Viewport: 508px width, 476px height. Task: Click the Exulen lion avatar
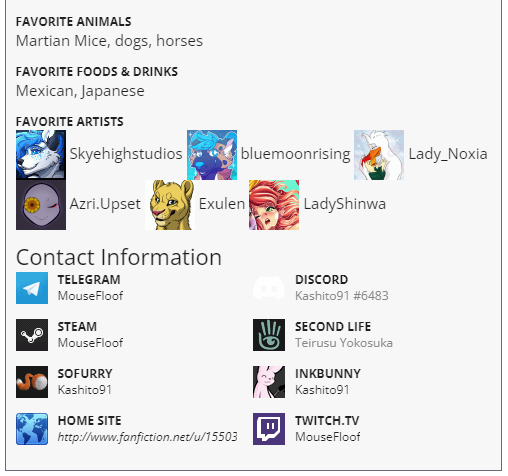point(170,205)
